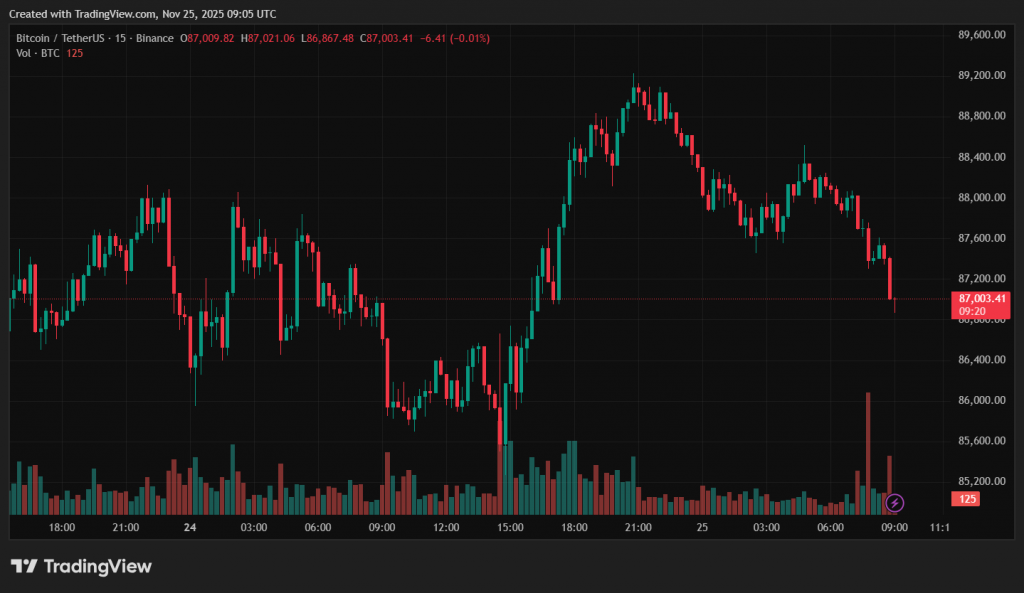Click the purple lightning bolt icon
This screenshot has width=1024, height=593.
[895, 502]
